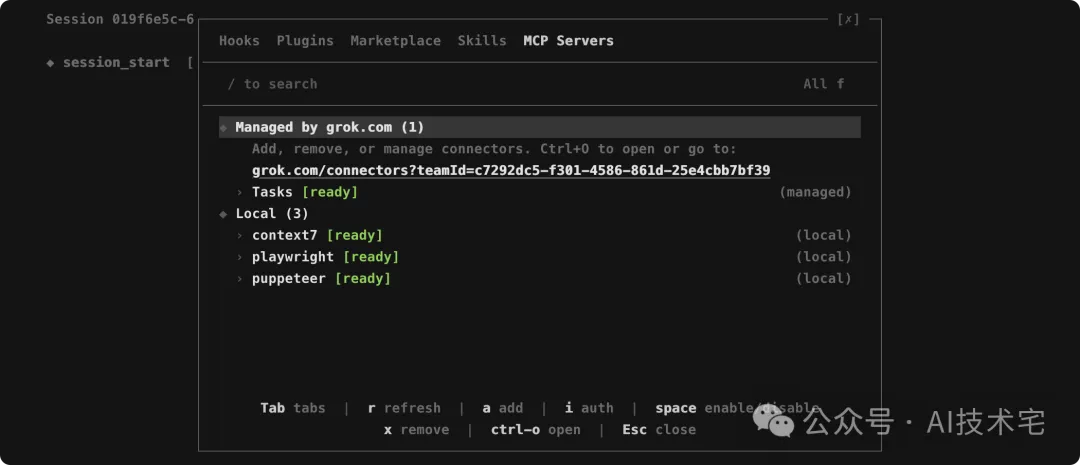Image resolution: width=1080 pixels, height=465 pixels.
Task: Click the 'i auth' shortcut hint
Action: (589, 408)
